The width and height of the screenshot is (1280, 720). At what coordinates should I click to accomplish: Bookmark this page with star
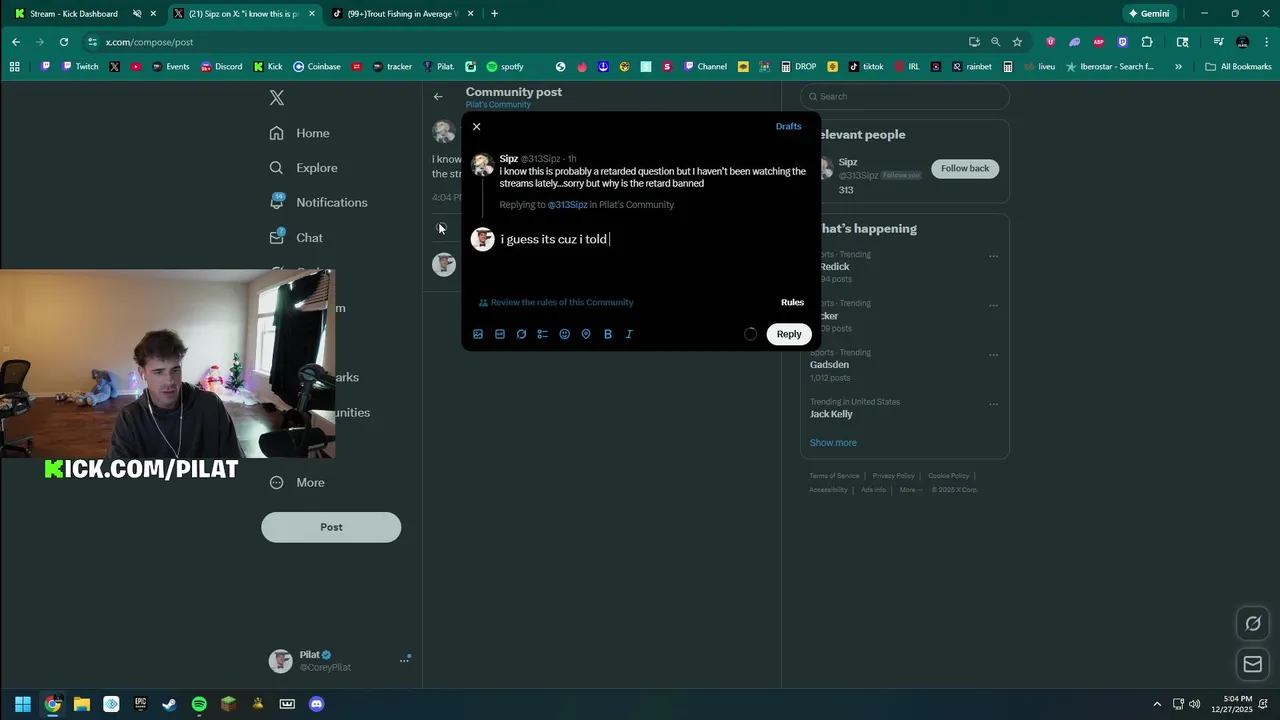point(1017,42)
